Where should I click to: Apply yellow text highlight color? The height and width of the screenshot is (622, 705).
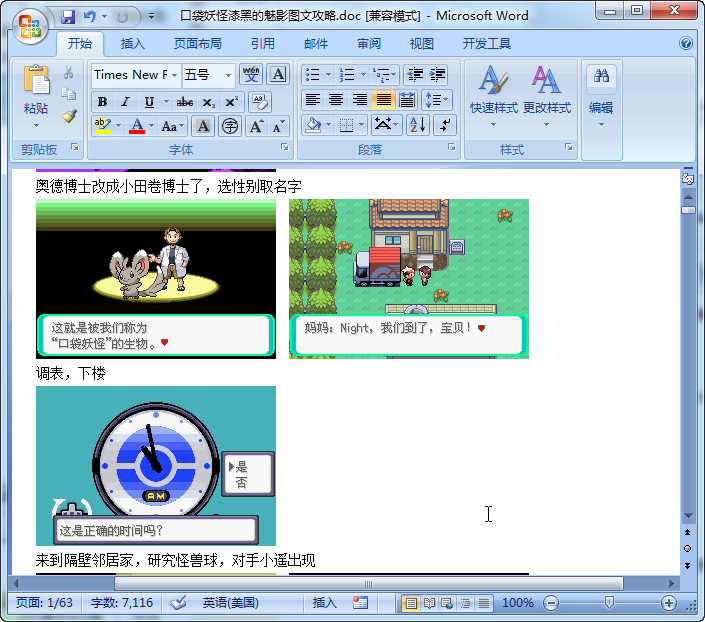[103, 126]
